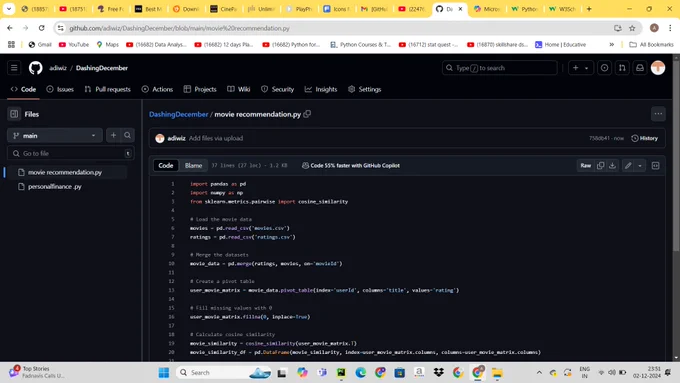Open the notifications inbox icon
680x383 pixels.
coord(640,68)
